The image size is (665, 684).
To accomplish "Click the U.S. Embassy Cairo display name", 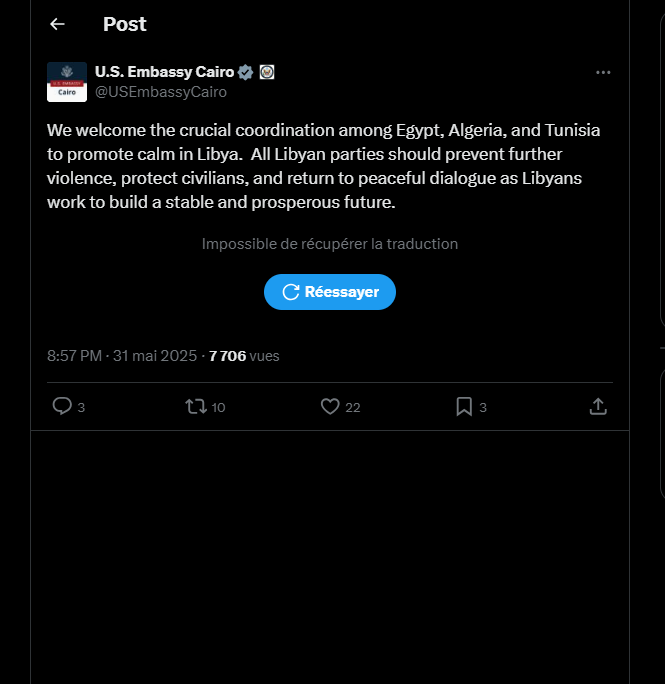I will pyautogui.click(x=164, y=72).
